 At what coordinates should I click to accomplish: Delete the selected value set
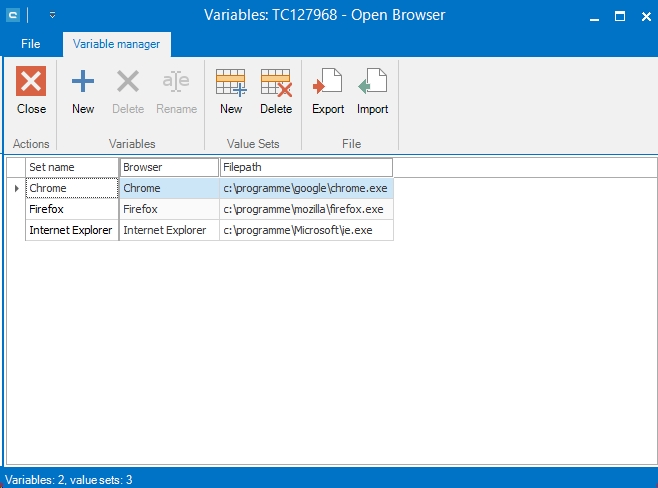coord(276,83)
